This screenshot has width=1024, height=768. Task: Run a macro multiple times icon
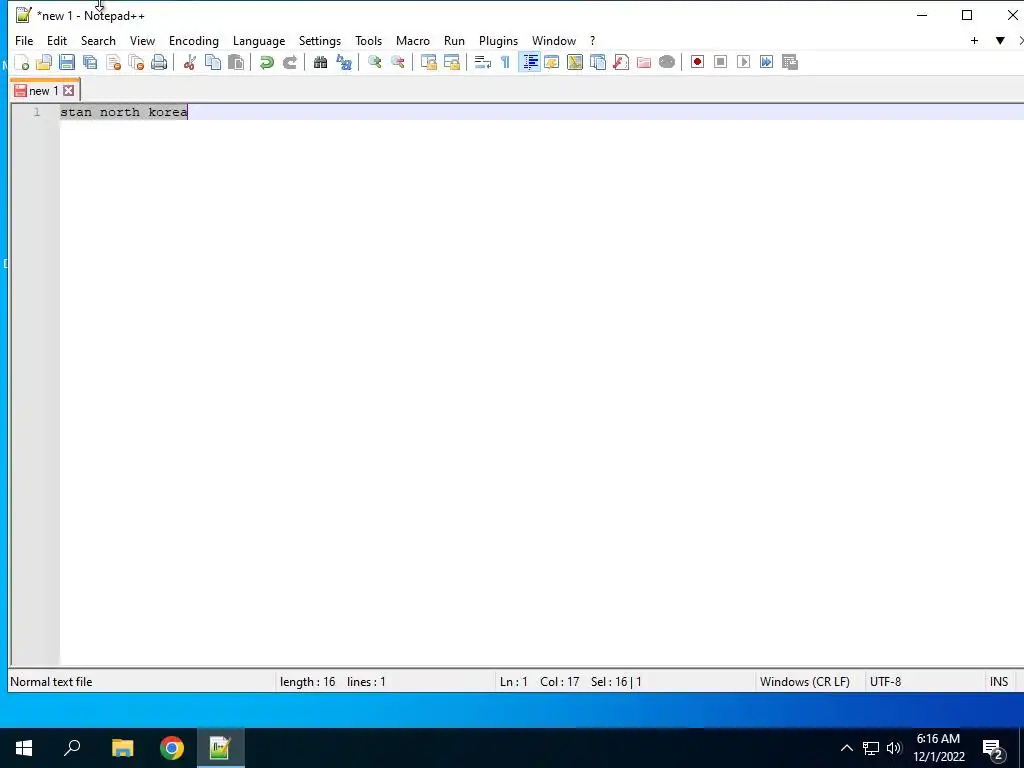[x=767, y=62]
